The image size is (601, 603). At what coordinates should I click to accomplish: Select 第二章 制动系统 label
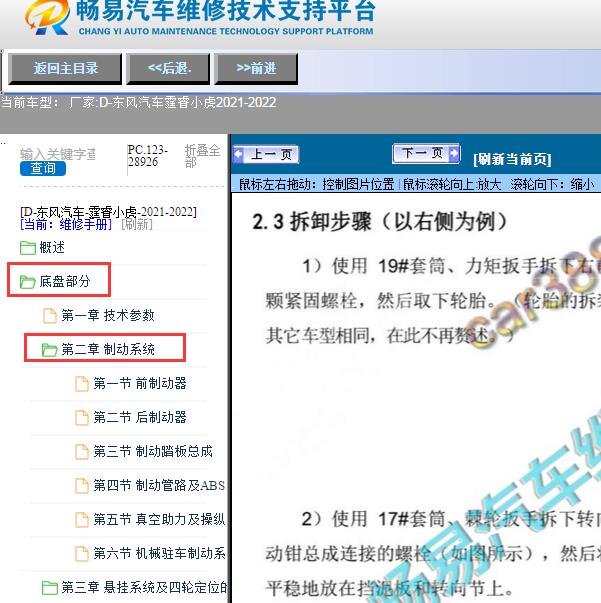click(108, 349)
